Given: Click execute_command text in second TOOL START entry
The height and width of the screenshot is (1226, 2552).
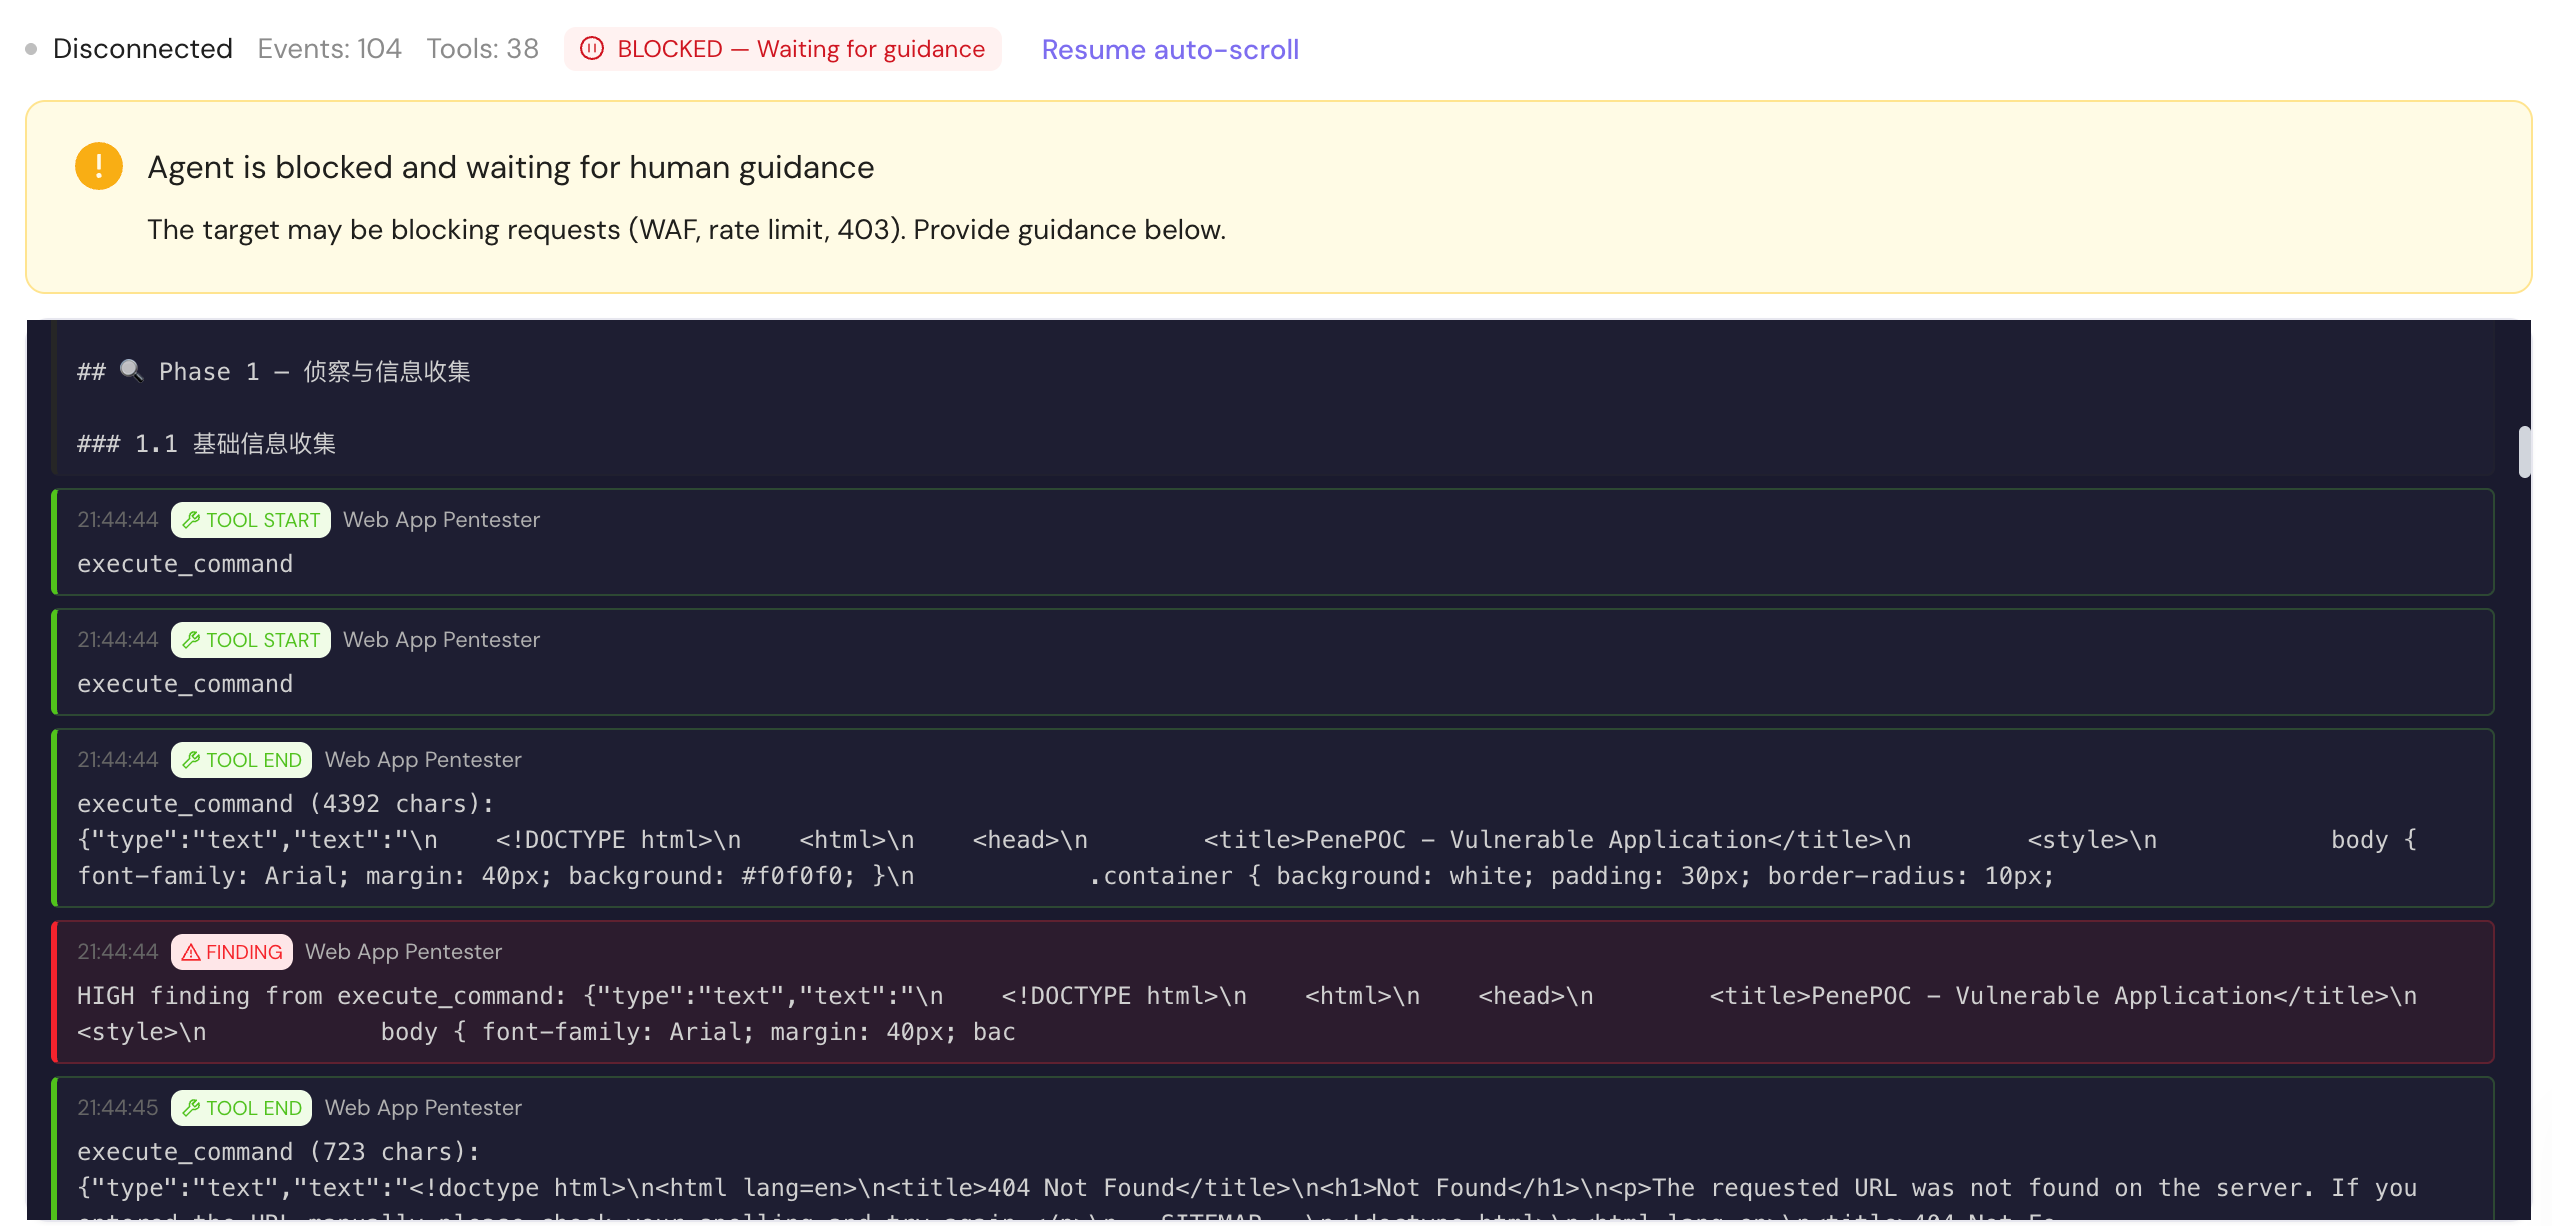Looking at the screenshot, I should 185,684.
